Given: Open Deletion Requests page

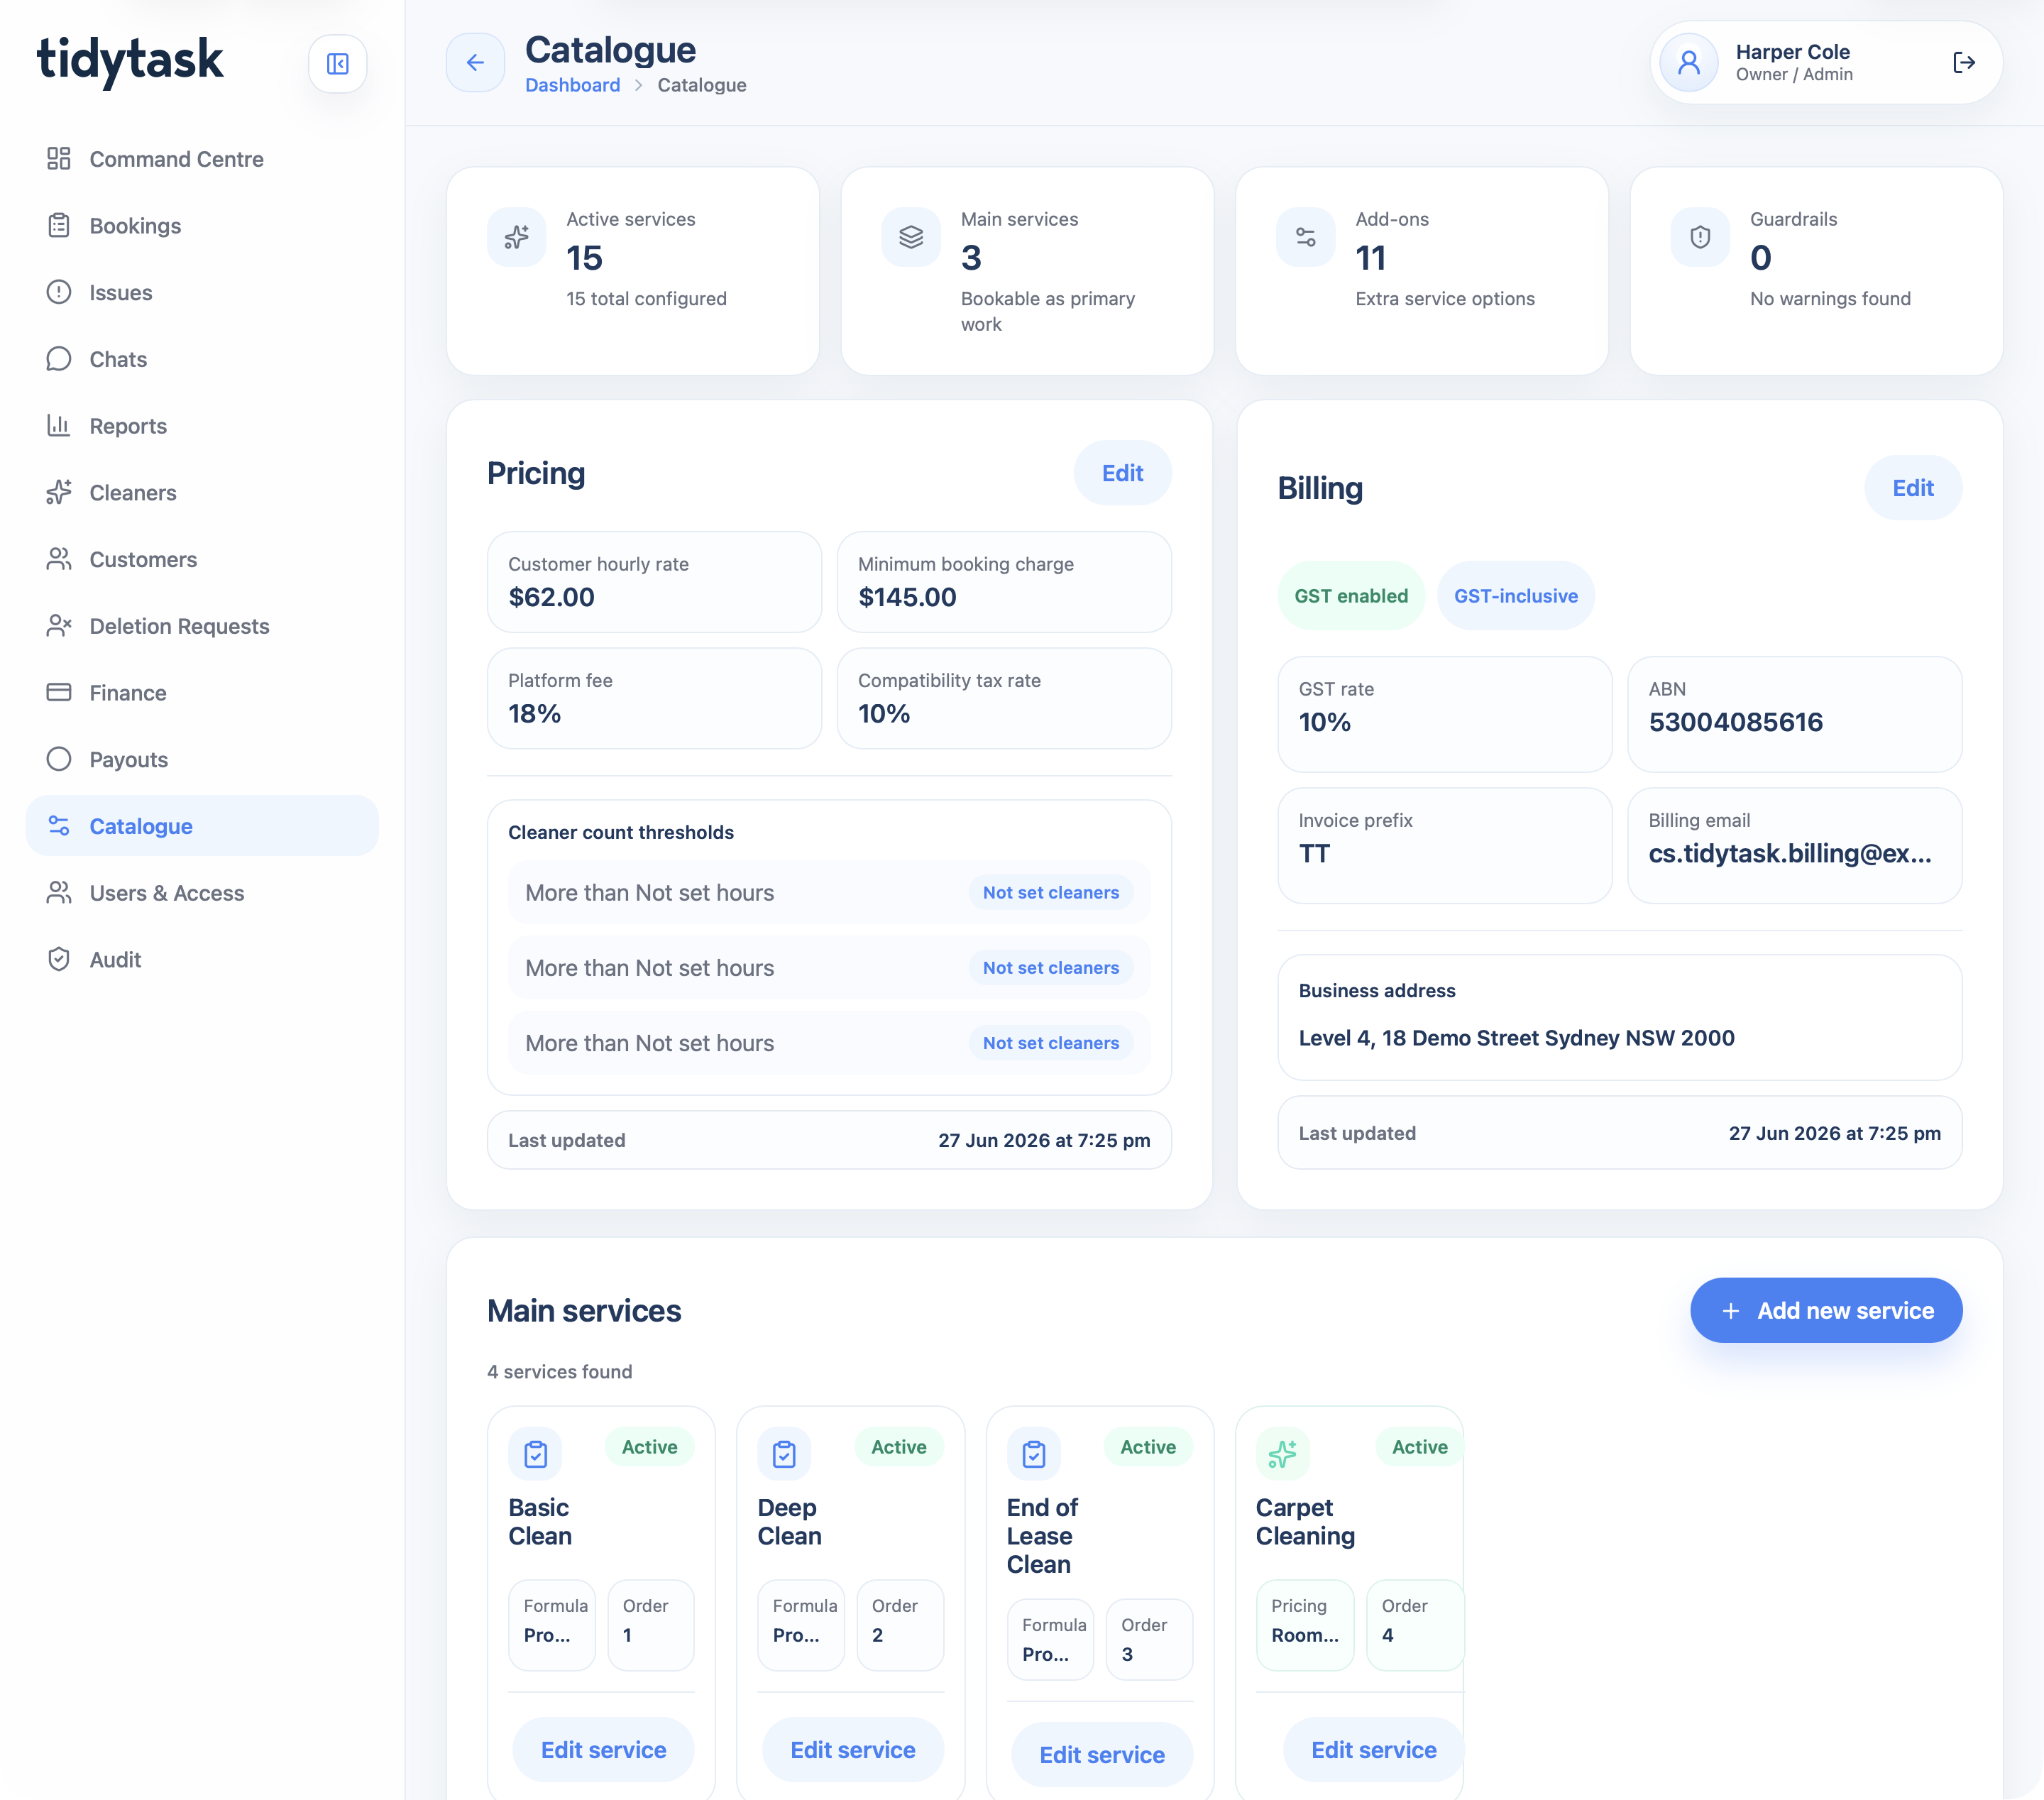Looking at the screenshot, I should (x=202, y=626).
